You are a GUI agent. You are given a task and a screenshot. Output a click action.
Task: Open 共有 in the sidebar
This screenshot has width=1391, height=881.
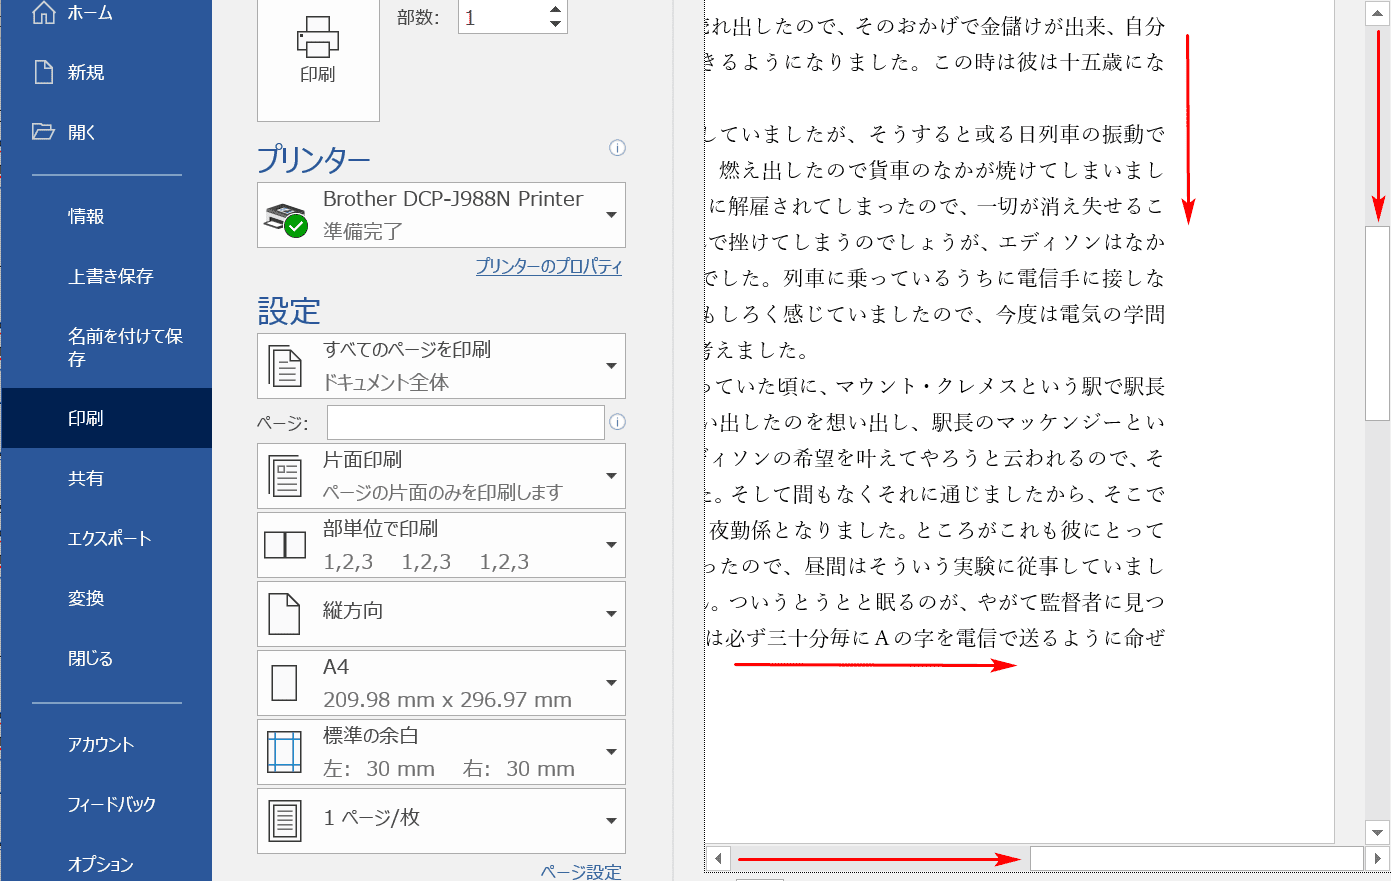(x=86, y=478)
